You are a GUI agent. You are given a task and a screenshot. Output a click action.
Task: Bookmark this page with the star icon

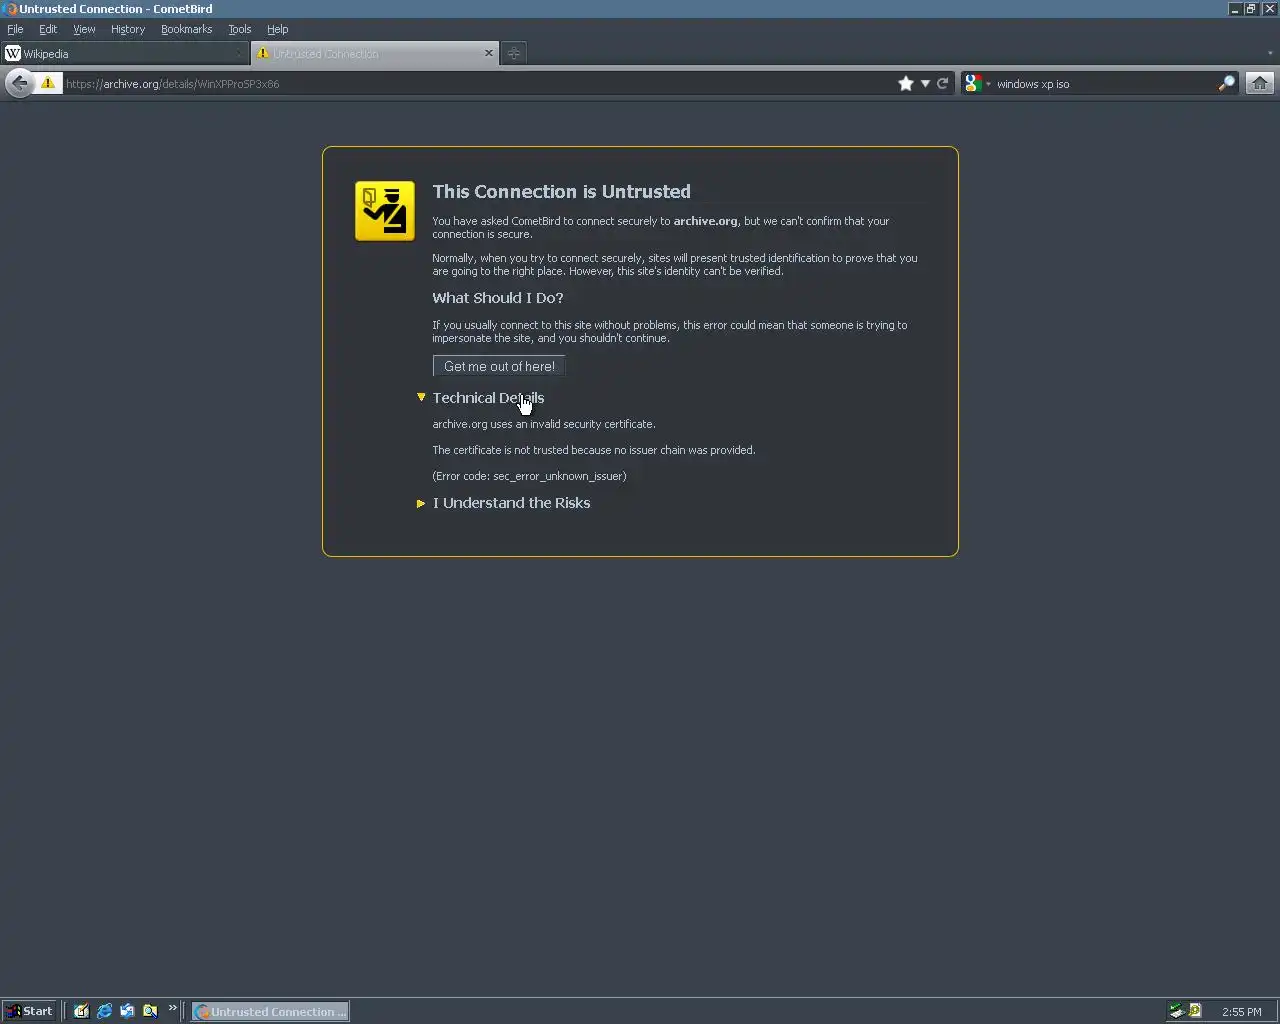click(x=906, y=84)
